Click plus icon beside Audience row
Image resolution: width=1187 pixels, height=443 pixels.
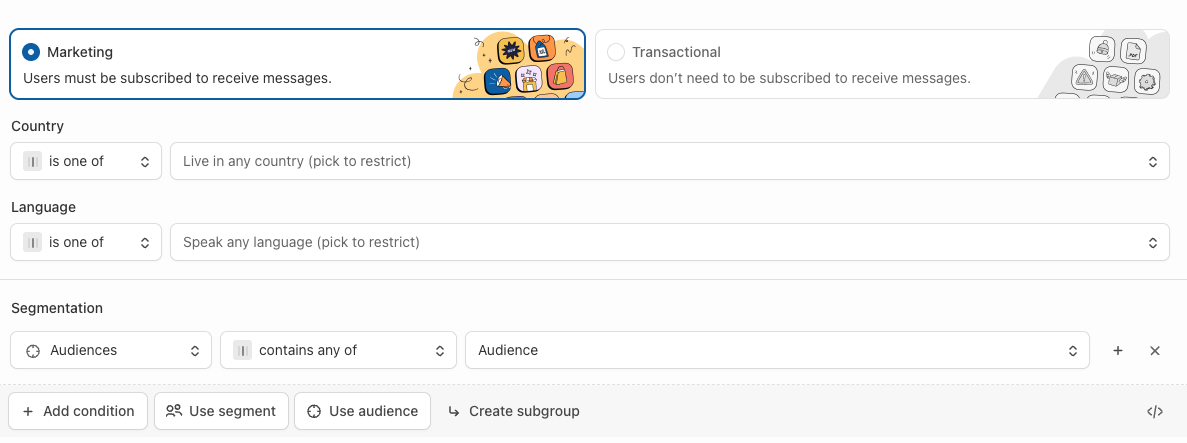tap(1118, 351)
